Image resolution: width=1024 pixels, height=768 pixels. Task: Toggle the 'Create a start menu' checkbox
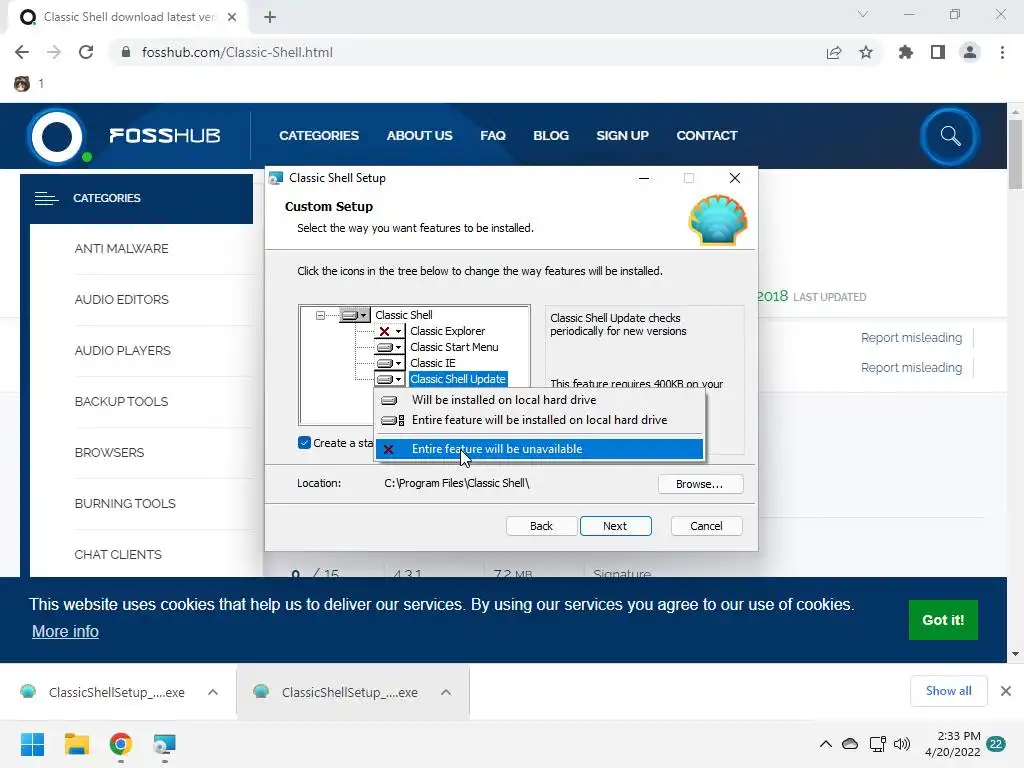304,443
